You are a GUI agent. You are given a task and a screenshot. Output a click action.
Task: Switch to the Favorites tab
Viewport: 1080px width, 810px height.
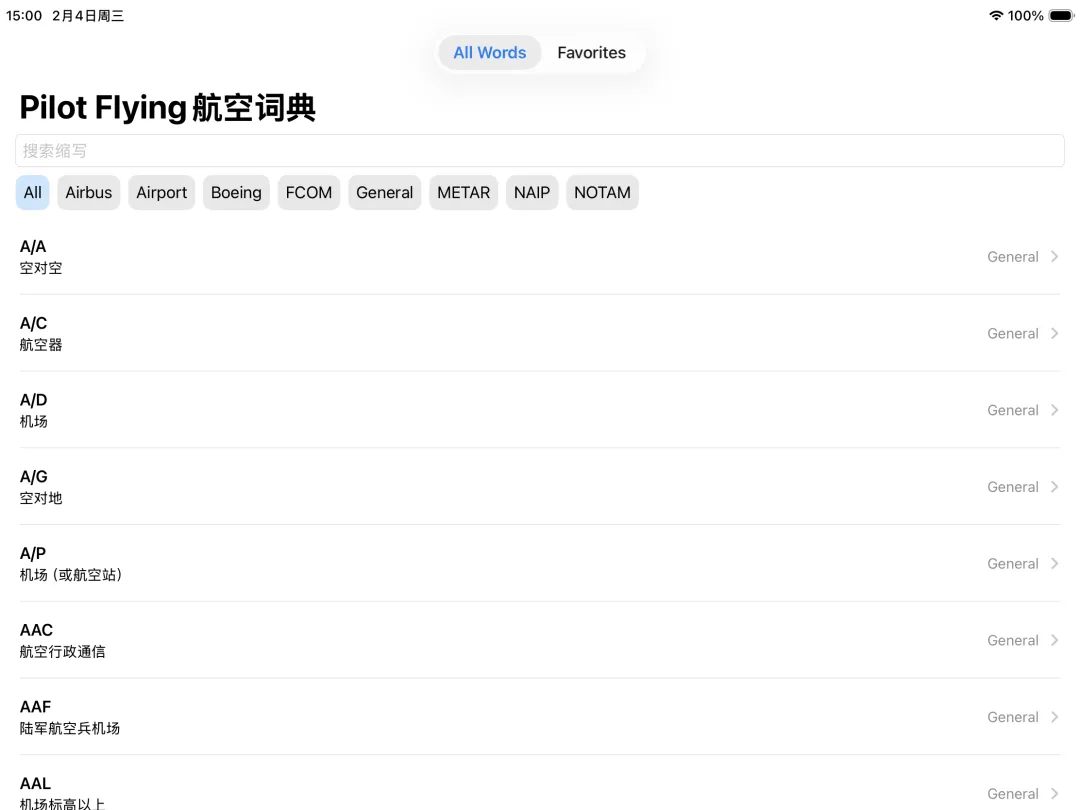point(591,53)
